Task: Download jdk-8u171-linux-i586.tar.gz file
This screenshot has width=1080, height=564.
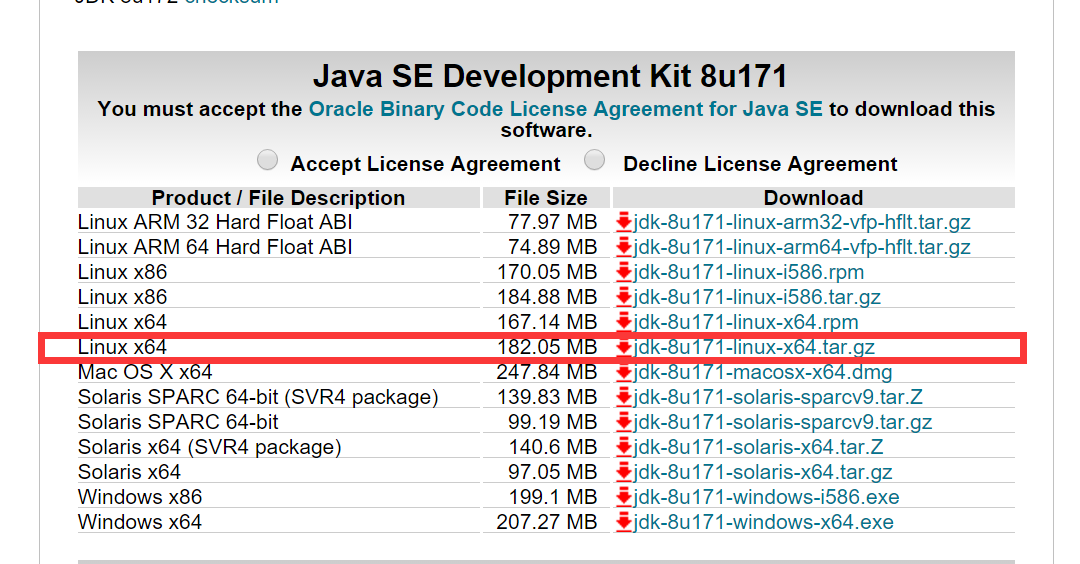Action: click(757, 297)
